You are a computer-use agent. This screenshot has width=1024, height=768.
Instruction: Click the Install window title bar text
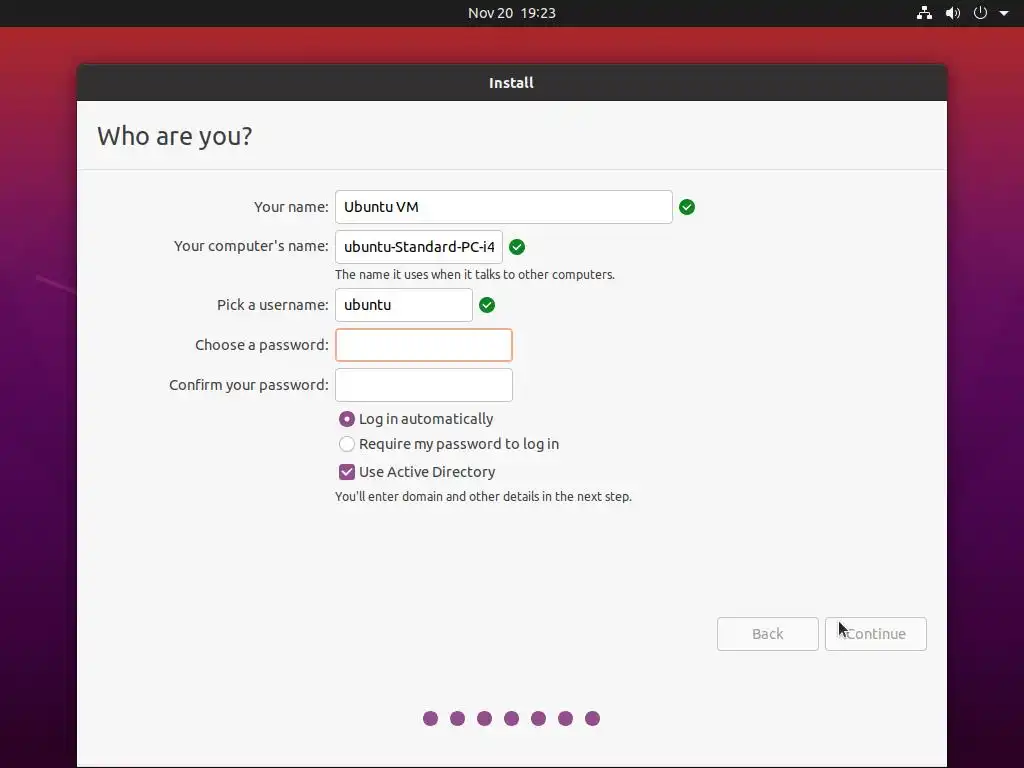click(511, 83)
